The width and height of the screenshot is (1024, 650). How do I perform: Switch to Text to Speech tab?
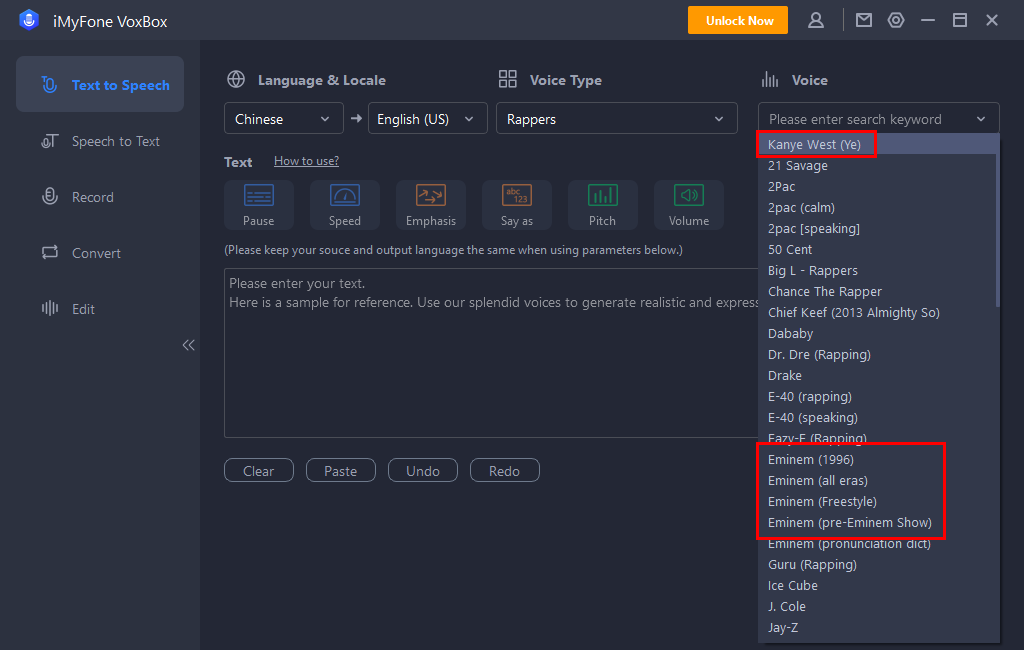point(100,84)
